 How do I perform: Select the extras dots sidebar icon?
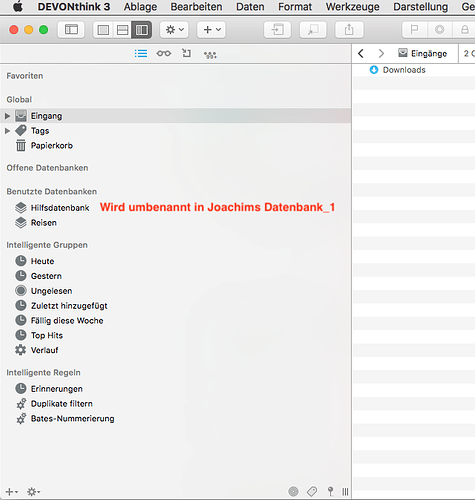(x=210, y=55)
